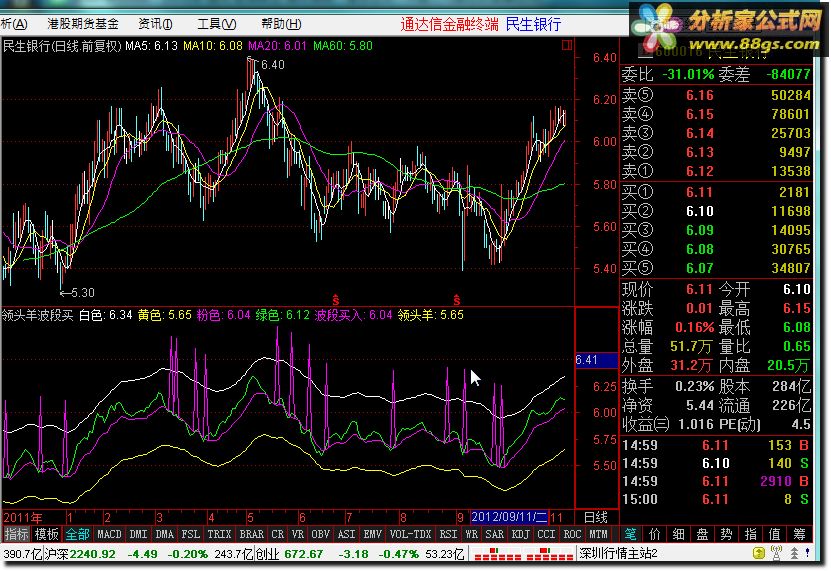Switch indicator to DMA
Image resolution: width=831 pixels, height=571 pixels.
pyautogui.click(x=164, y=534)
